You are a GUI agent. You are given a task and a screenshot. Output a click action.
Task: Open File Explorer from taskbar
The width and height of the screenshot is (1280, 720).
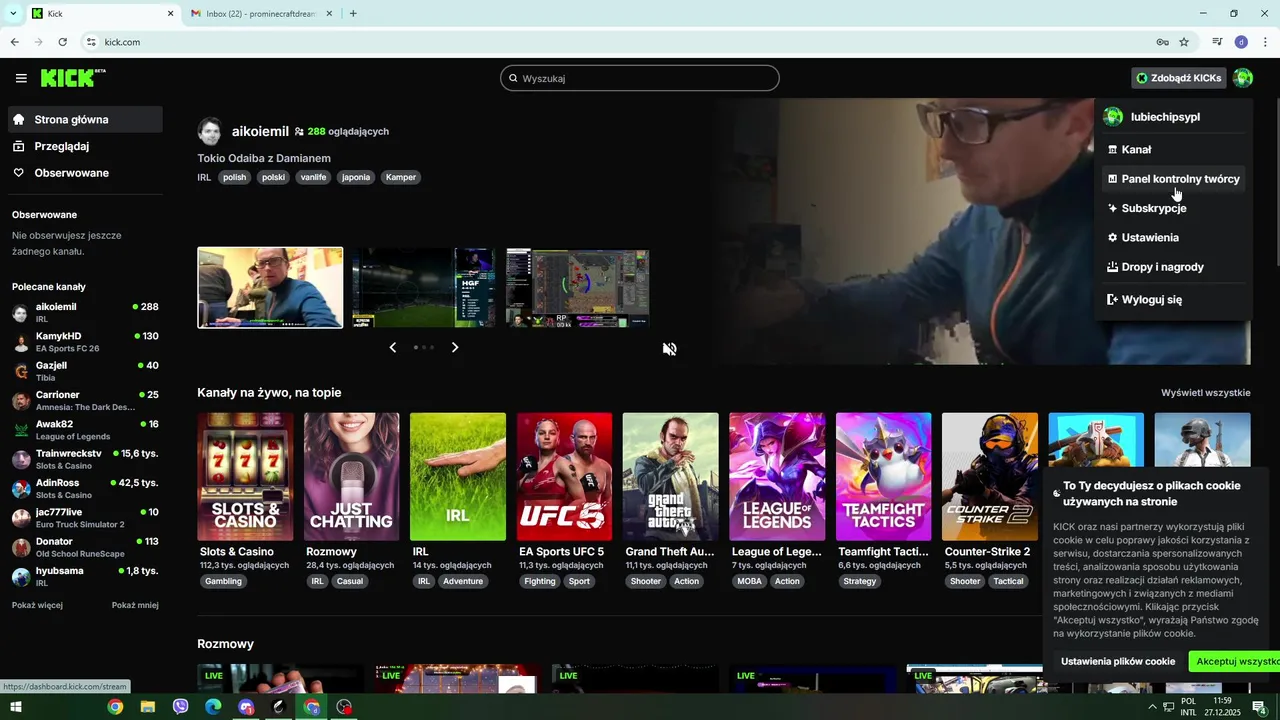point(148,707)
